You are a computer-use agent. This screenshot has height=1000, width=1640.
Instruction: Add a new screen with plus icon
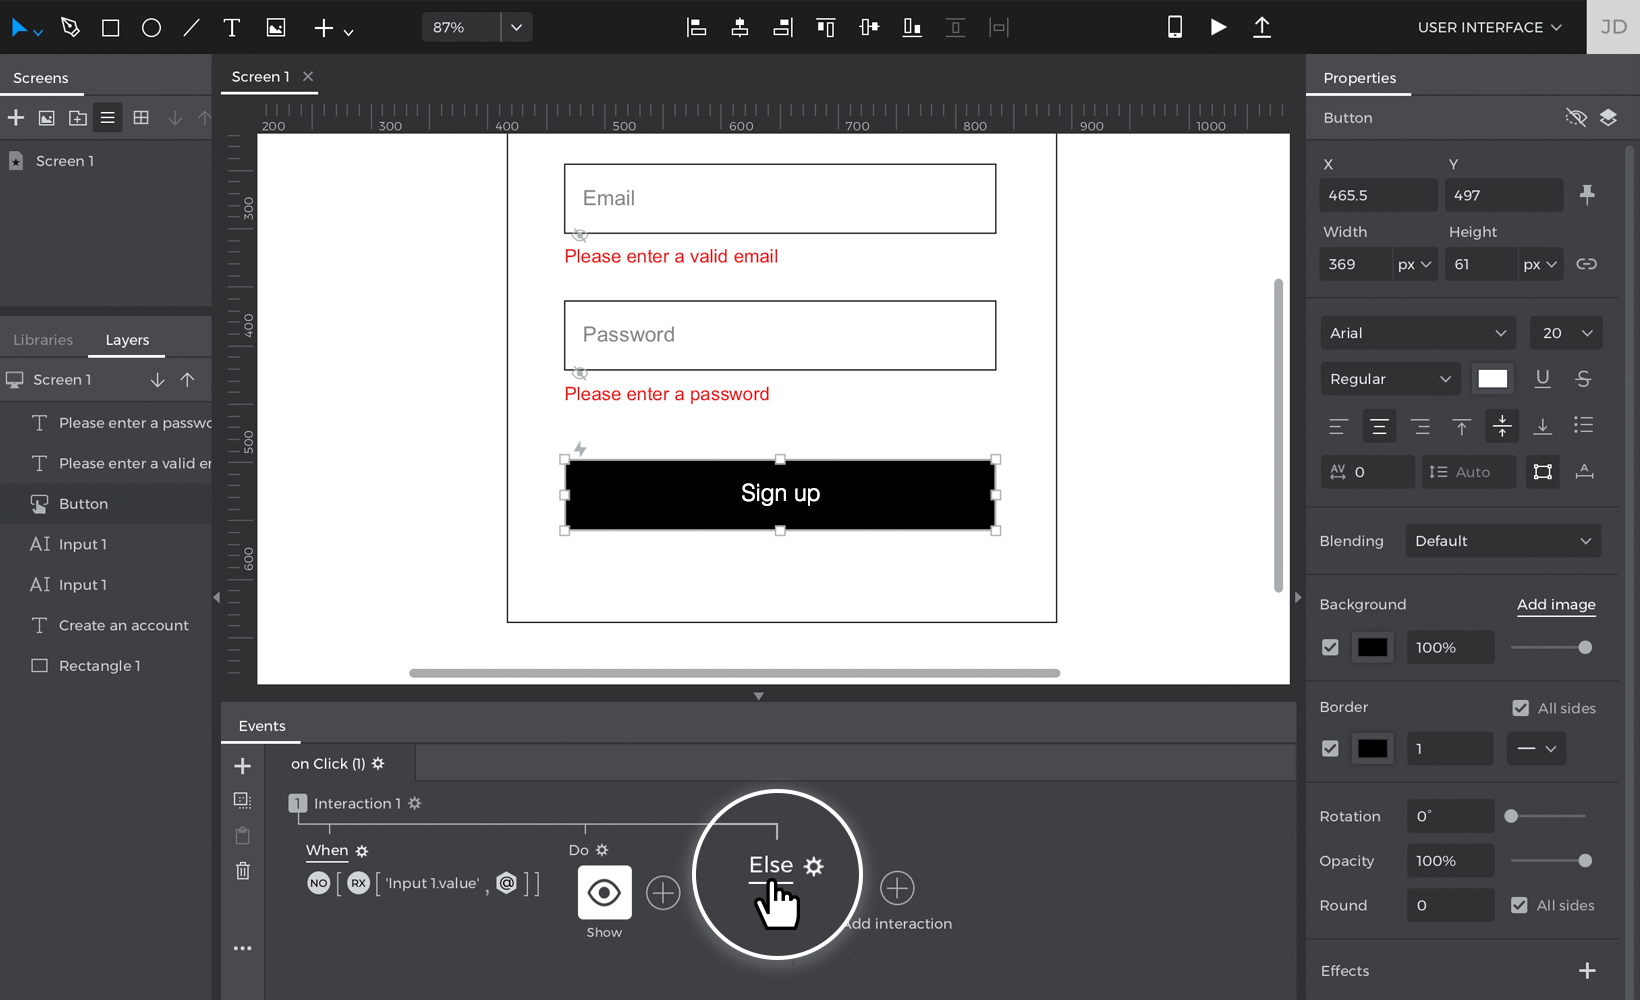pyautogui.click(x=16, y=118)
